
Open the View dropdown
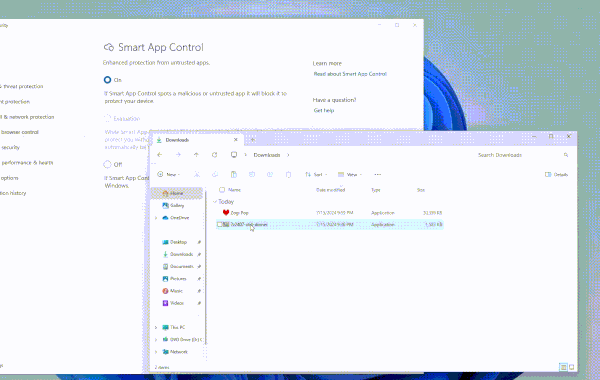[x=350, y=175]
